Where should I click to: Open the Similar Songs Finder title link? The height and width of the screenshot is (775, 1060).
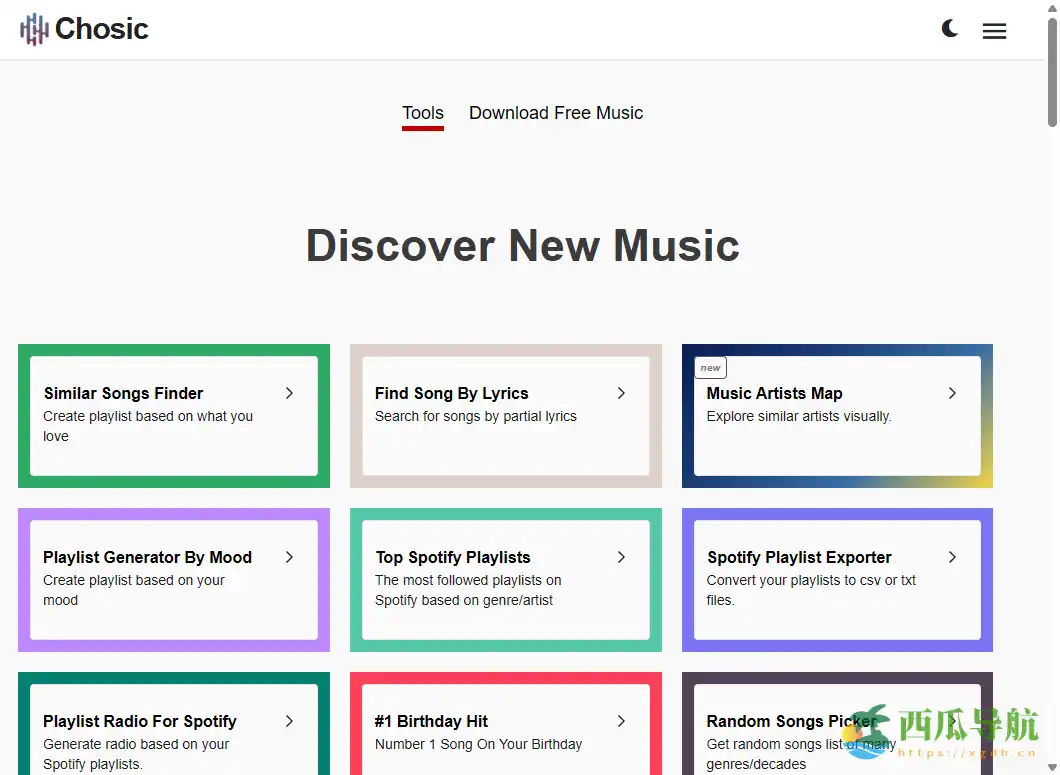123,393
